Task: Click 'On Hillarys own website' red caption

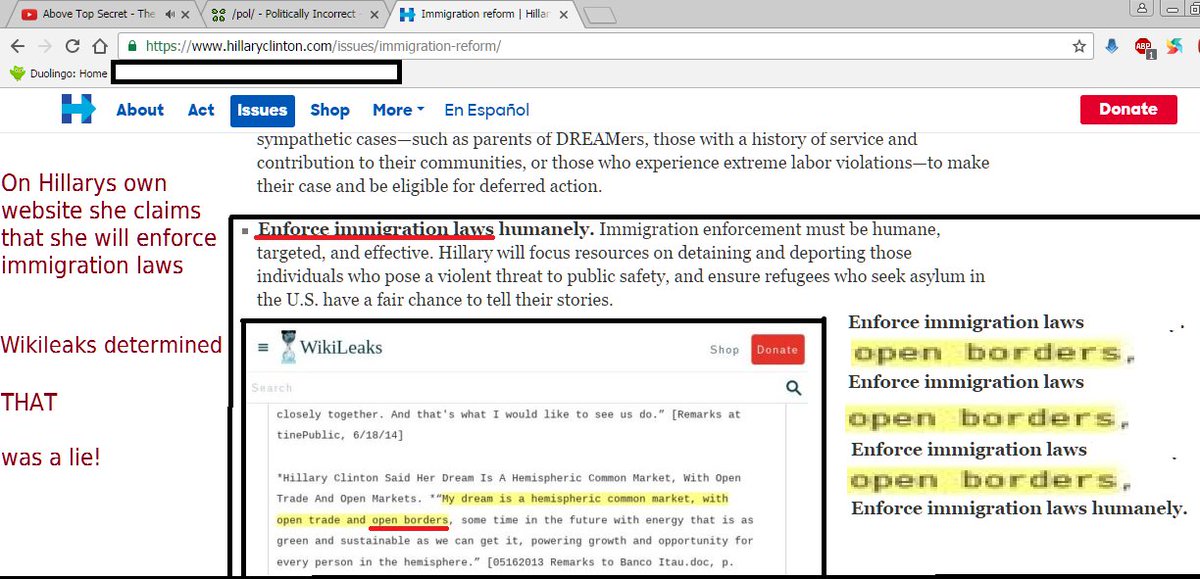Action: tap(108, 224)
